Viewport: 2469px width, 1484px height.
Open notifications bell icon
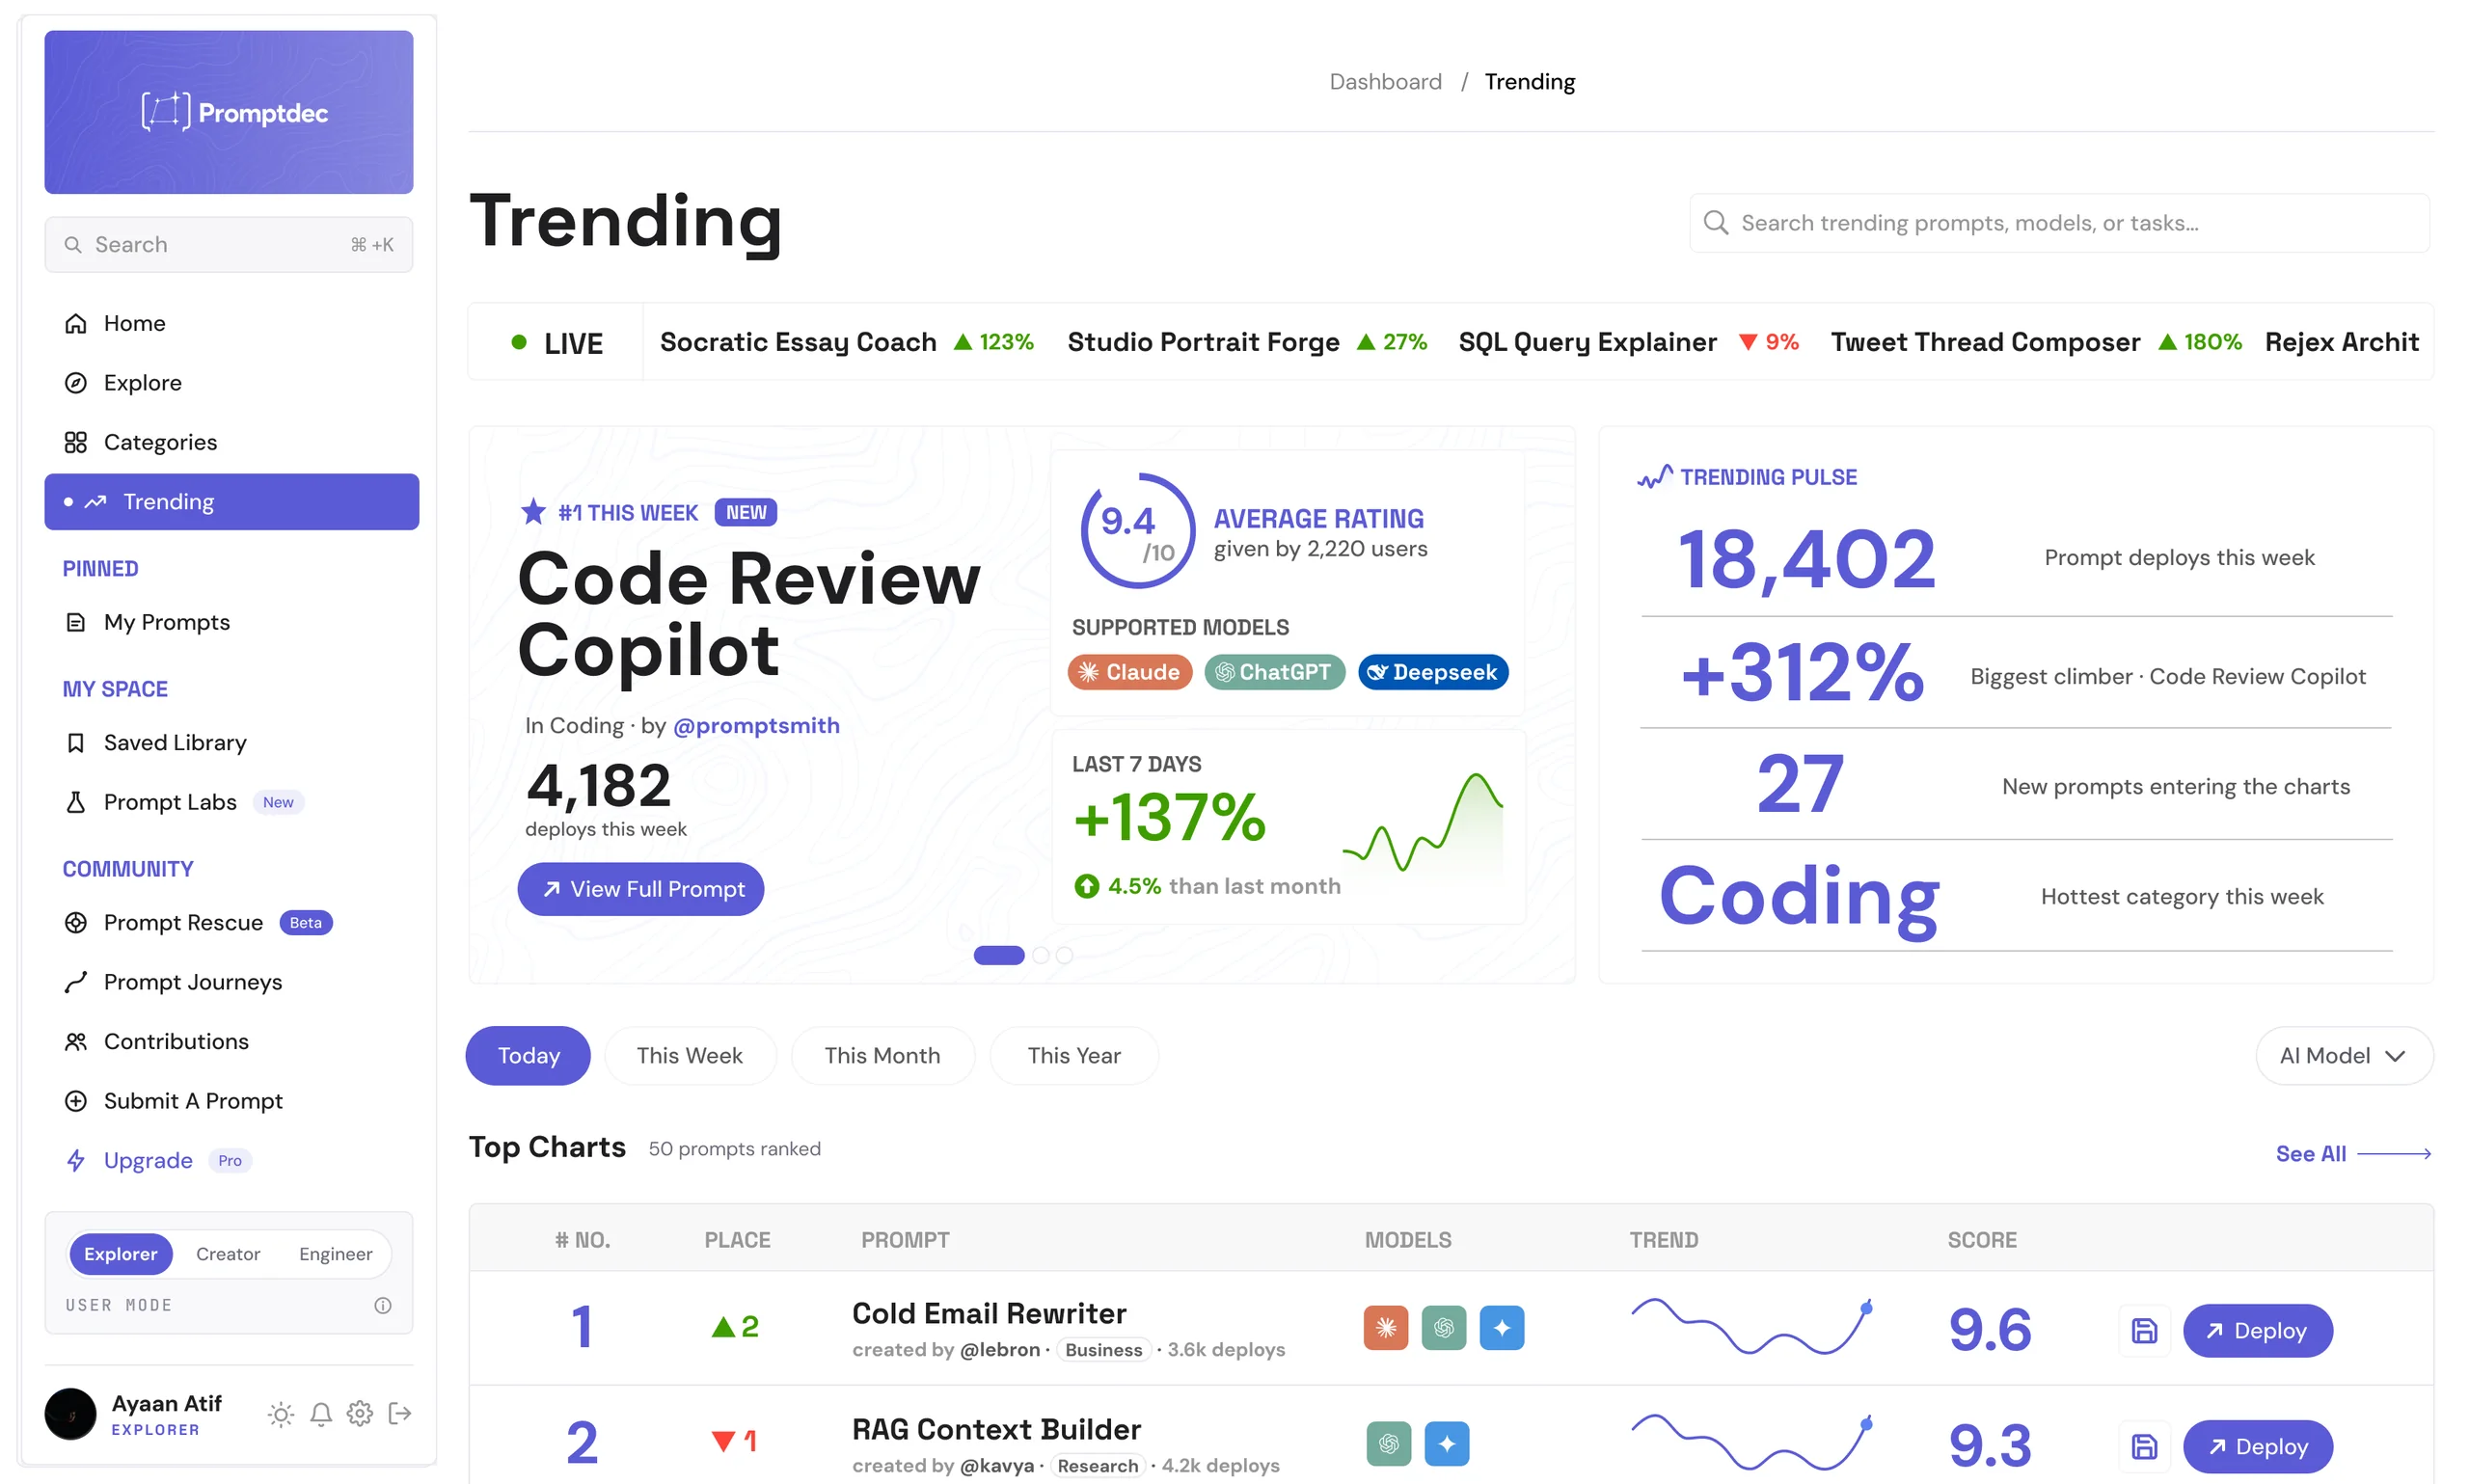pos(321,1413)
